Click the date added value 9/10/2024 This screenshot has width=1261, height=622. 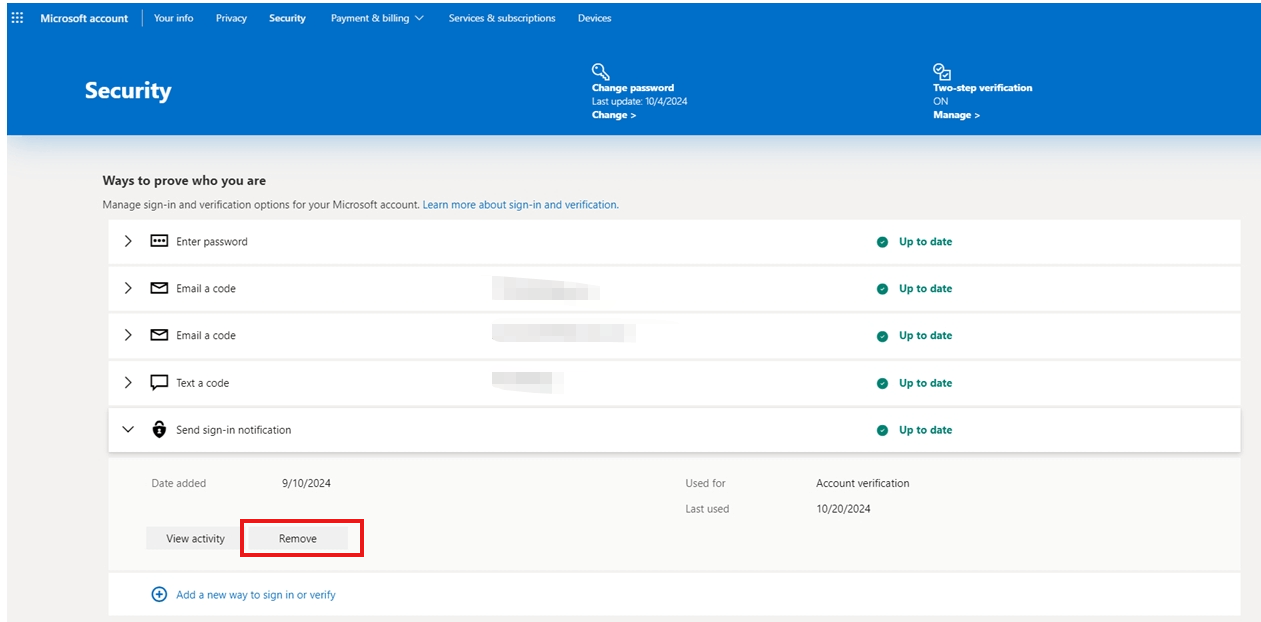(x=306, y=483)
